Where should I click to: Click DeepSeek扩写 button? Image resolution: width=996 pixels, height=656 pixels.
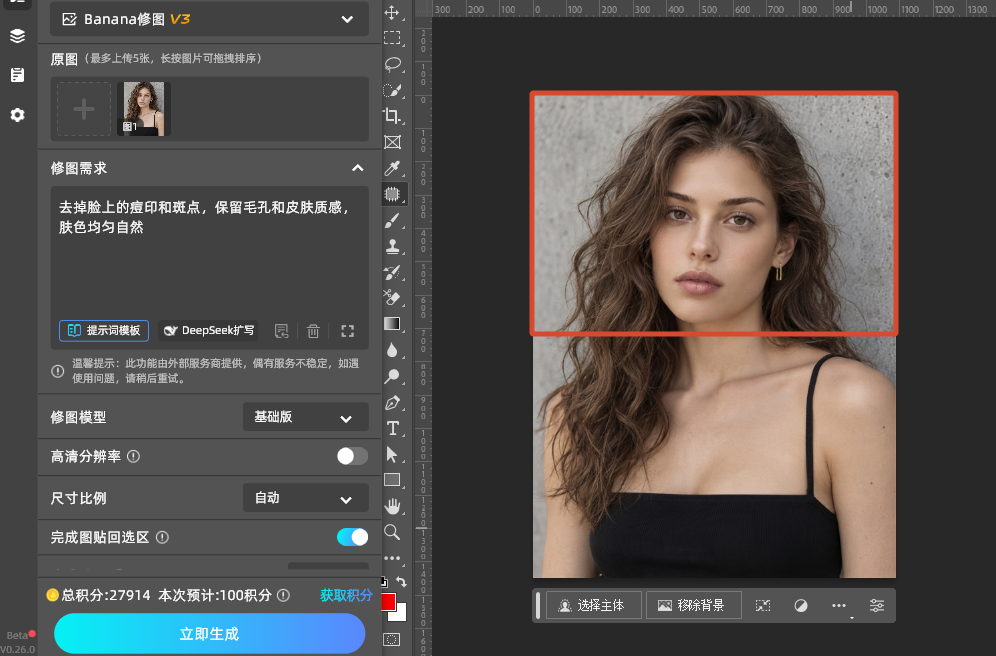(x=208, y=330)
